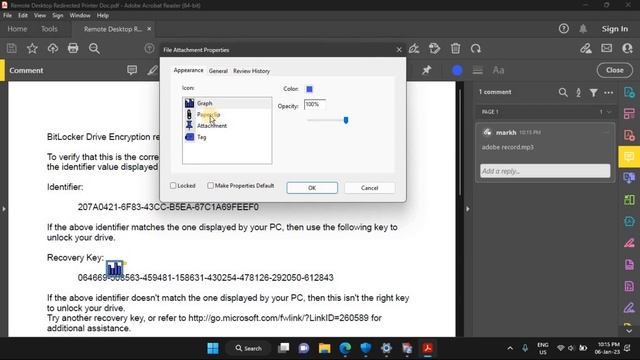Open the Sign menu
Screen dimensions: 640x360
tap(58, 15)
